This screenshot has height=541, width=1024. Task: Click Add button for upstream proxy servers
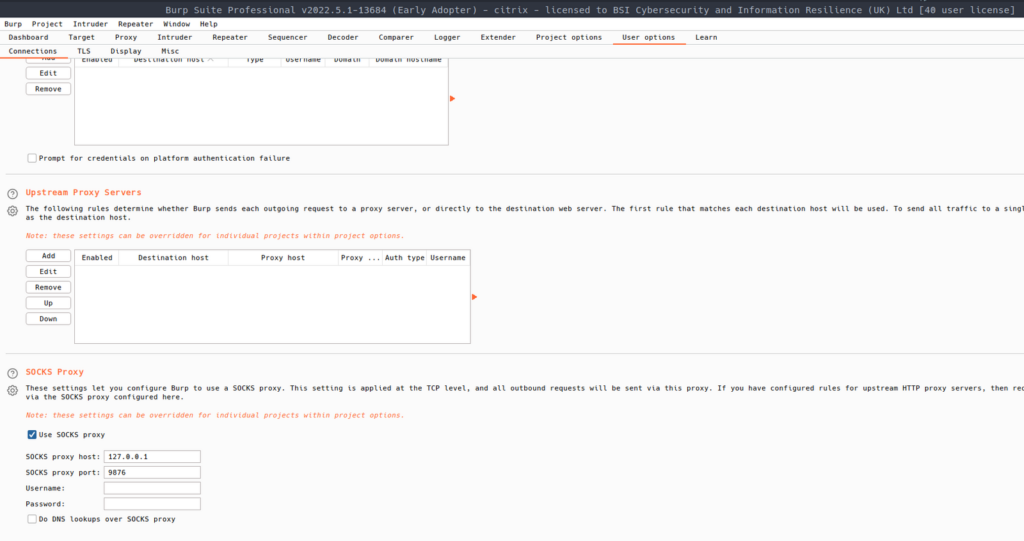pyautogui.click(x=48, y=255)
